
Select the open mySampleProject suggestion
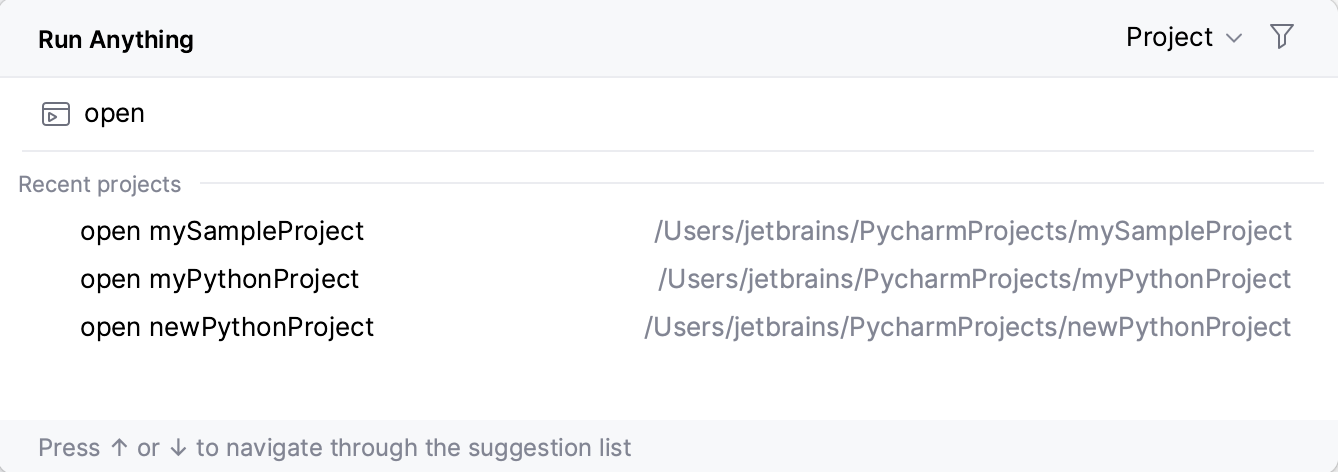point(222,232)
